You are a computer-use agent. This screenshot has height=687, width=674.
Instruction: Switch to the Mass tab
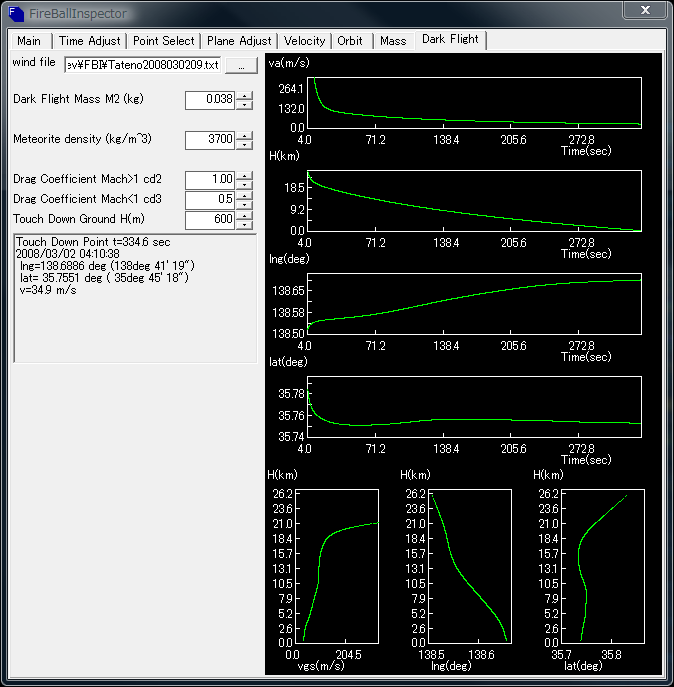coord(393,41)
